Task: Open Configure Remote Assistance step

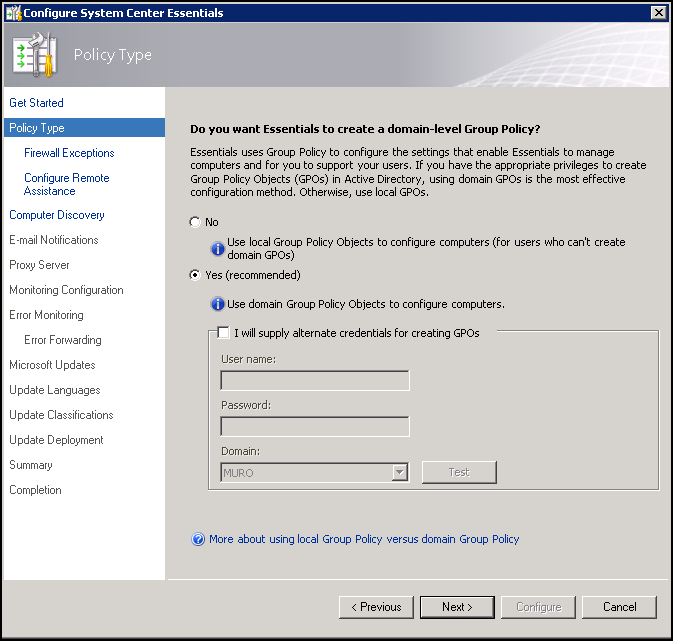Action: 67,184
